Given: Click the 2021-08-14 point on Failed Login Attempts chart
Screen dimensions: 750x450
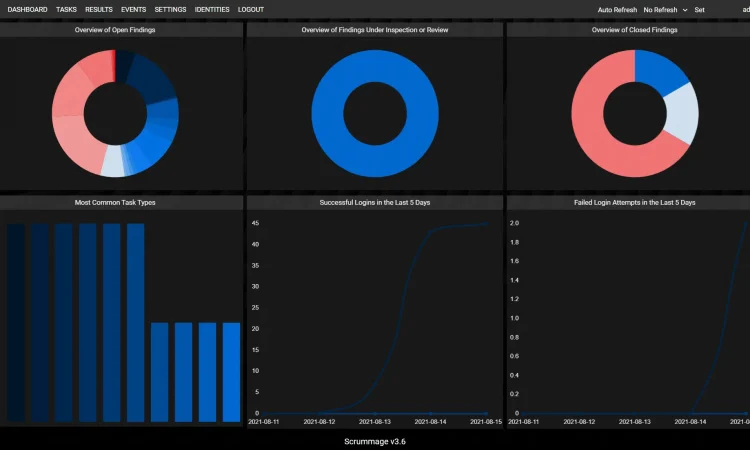Looking at the screenshot, I should pyautogui.click(x=690, y=413).
